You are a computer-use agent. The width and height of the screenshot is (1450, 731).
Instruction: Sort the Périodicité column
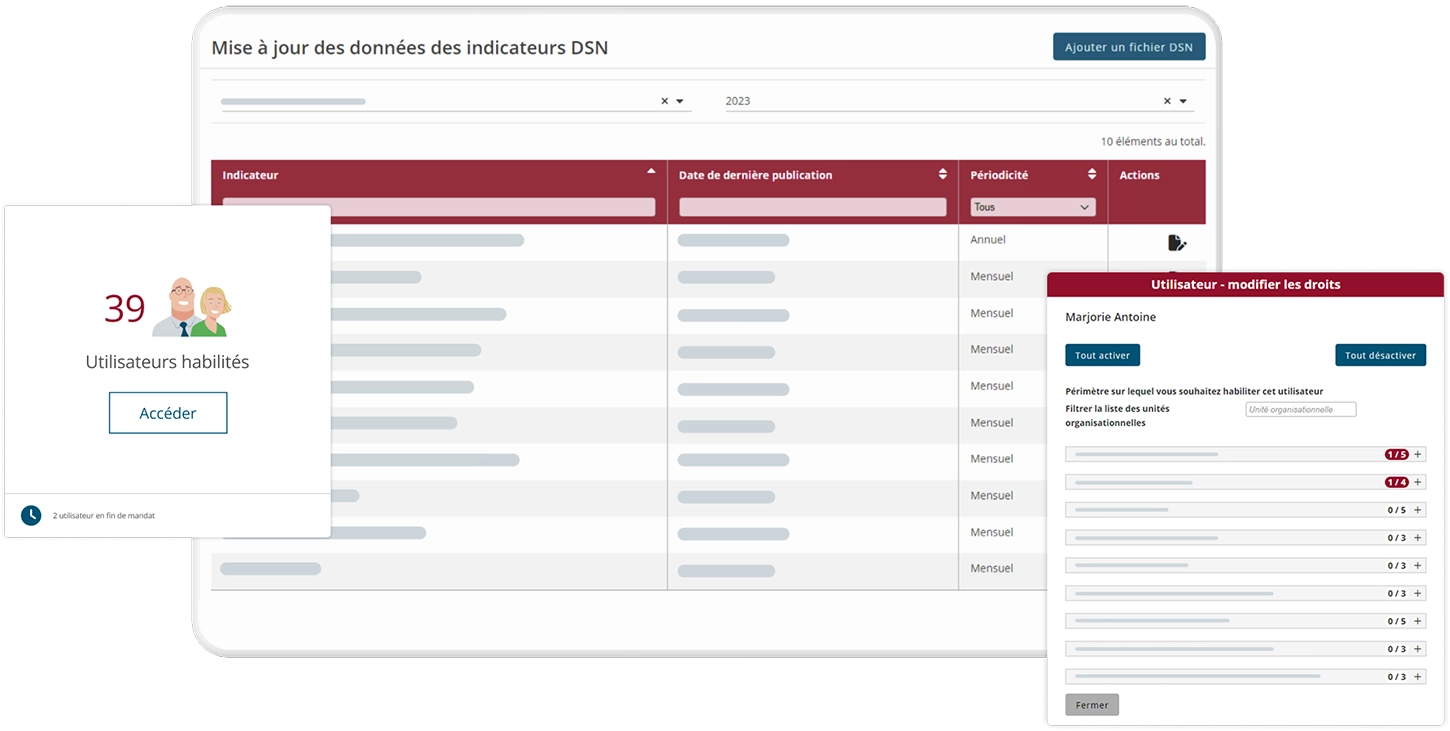pyautogui.click(x=1092, y=174)
